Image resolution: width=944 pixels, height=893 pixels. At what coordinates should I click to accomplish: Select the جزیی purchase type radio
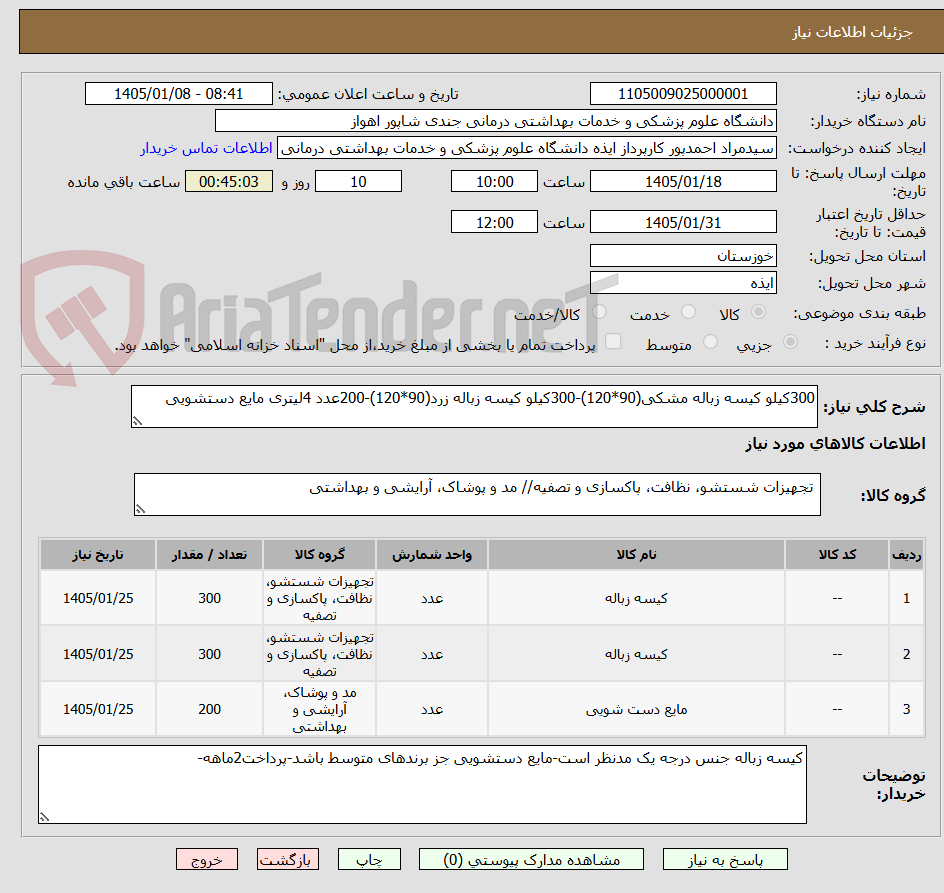pyautogui.click(x=790, y=342)
